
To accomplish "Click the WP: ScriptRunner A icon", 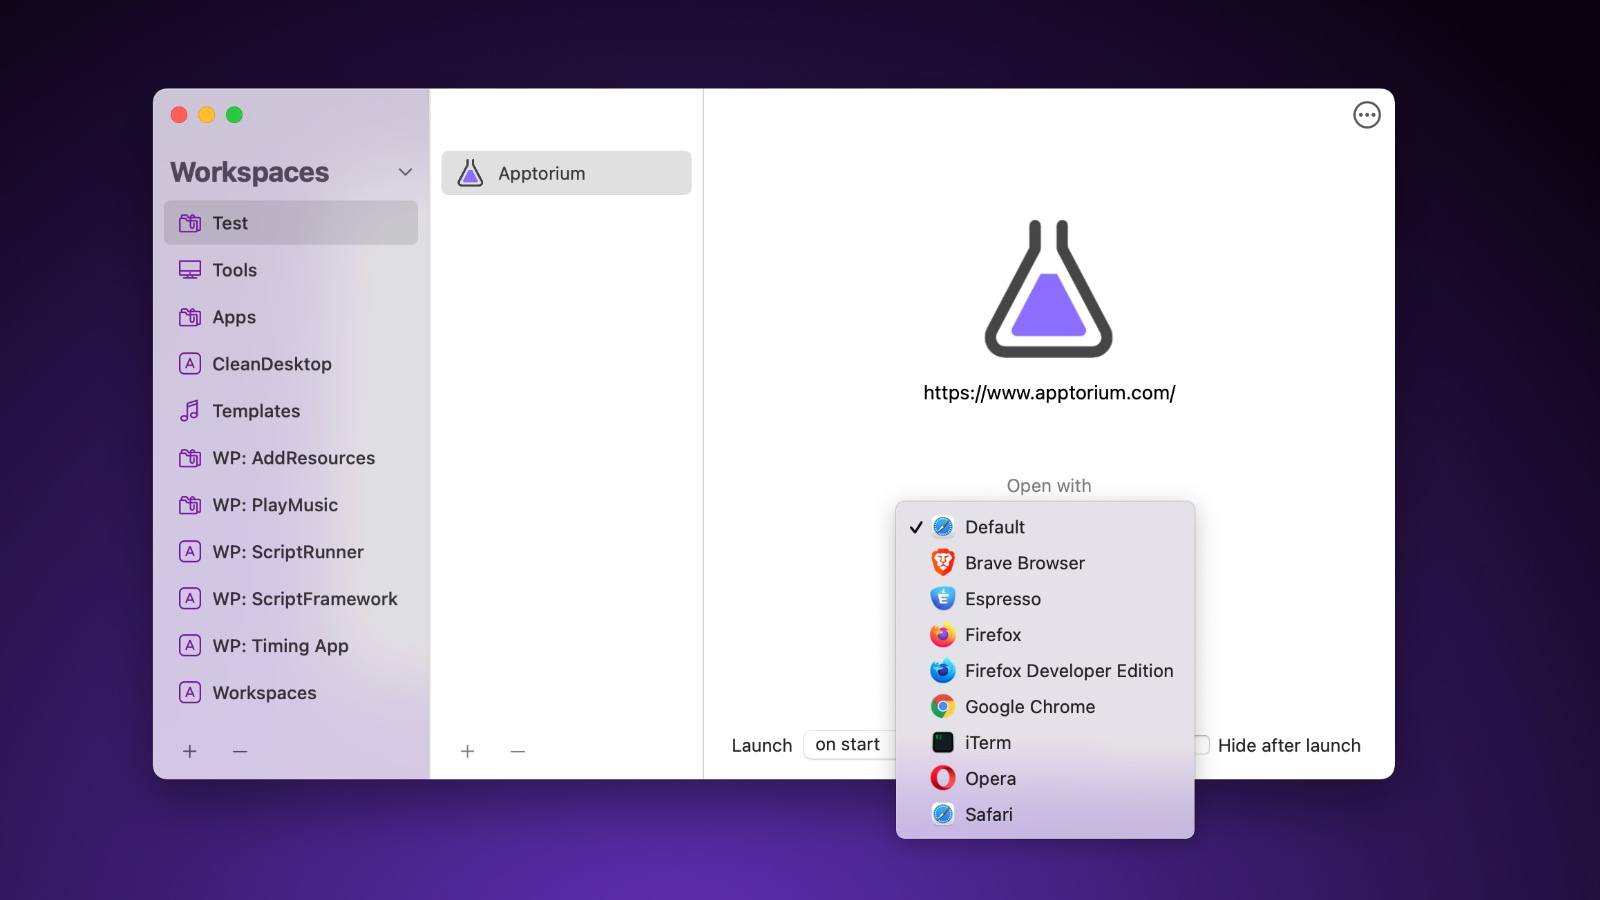I will point(190,552).
